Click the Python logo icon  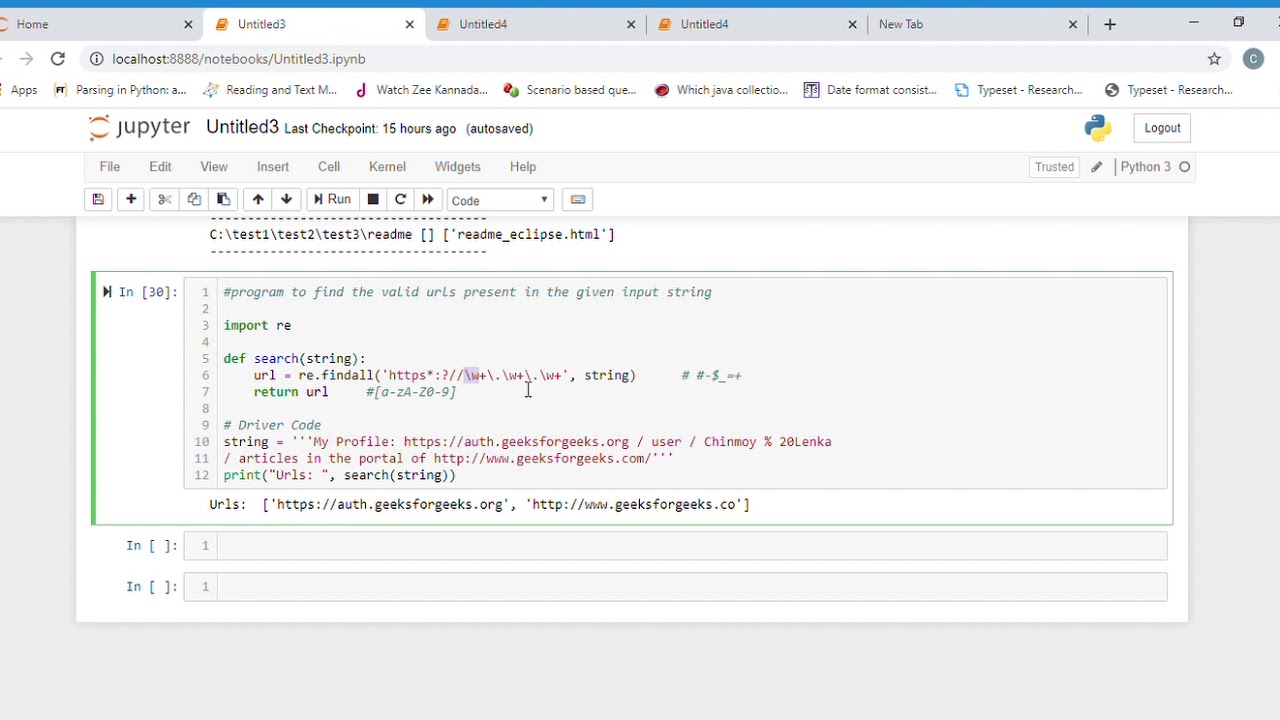click(x=1098, y=128)
